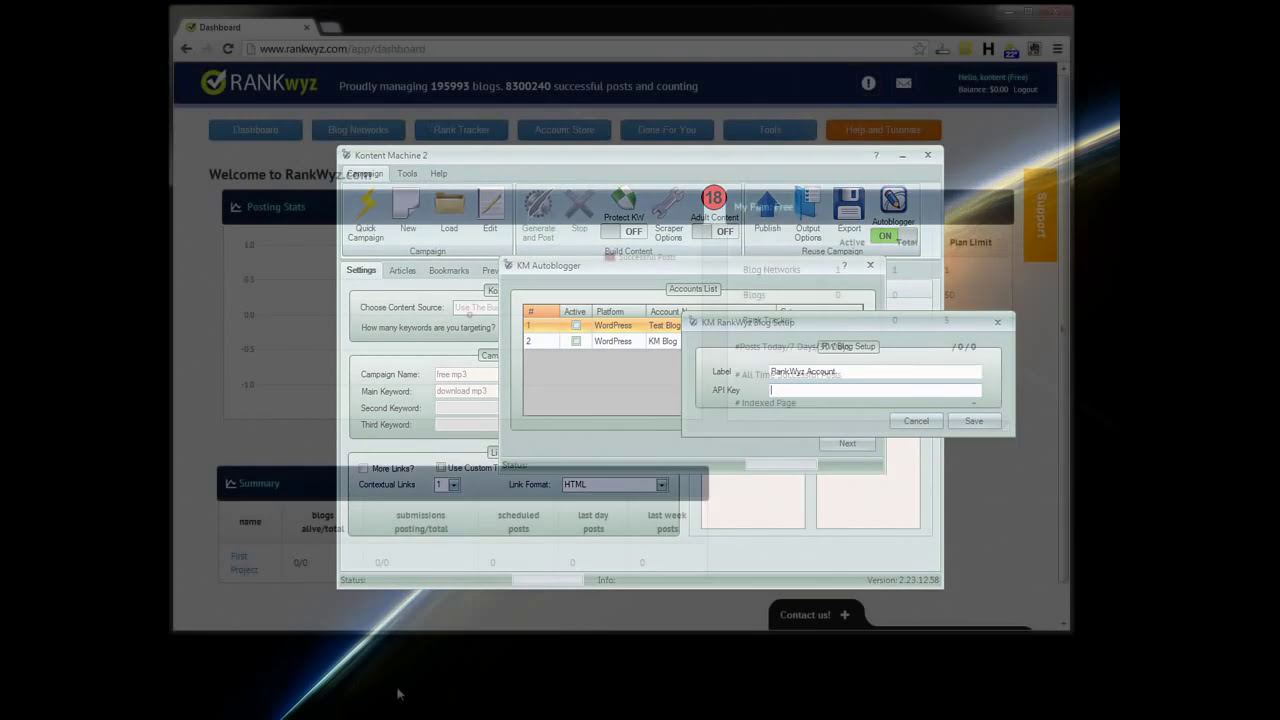The width and height of the screenshot is (1280, 720).
Task: Open the Tools menu in Kontent Machine
Action: pyautogui.click(x=407, y=174)
